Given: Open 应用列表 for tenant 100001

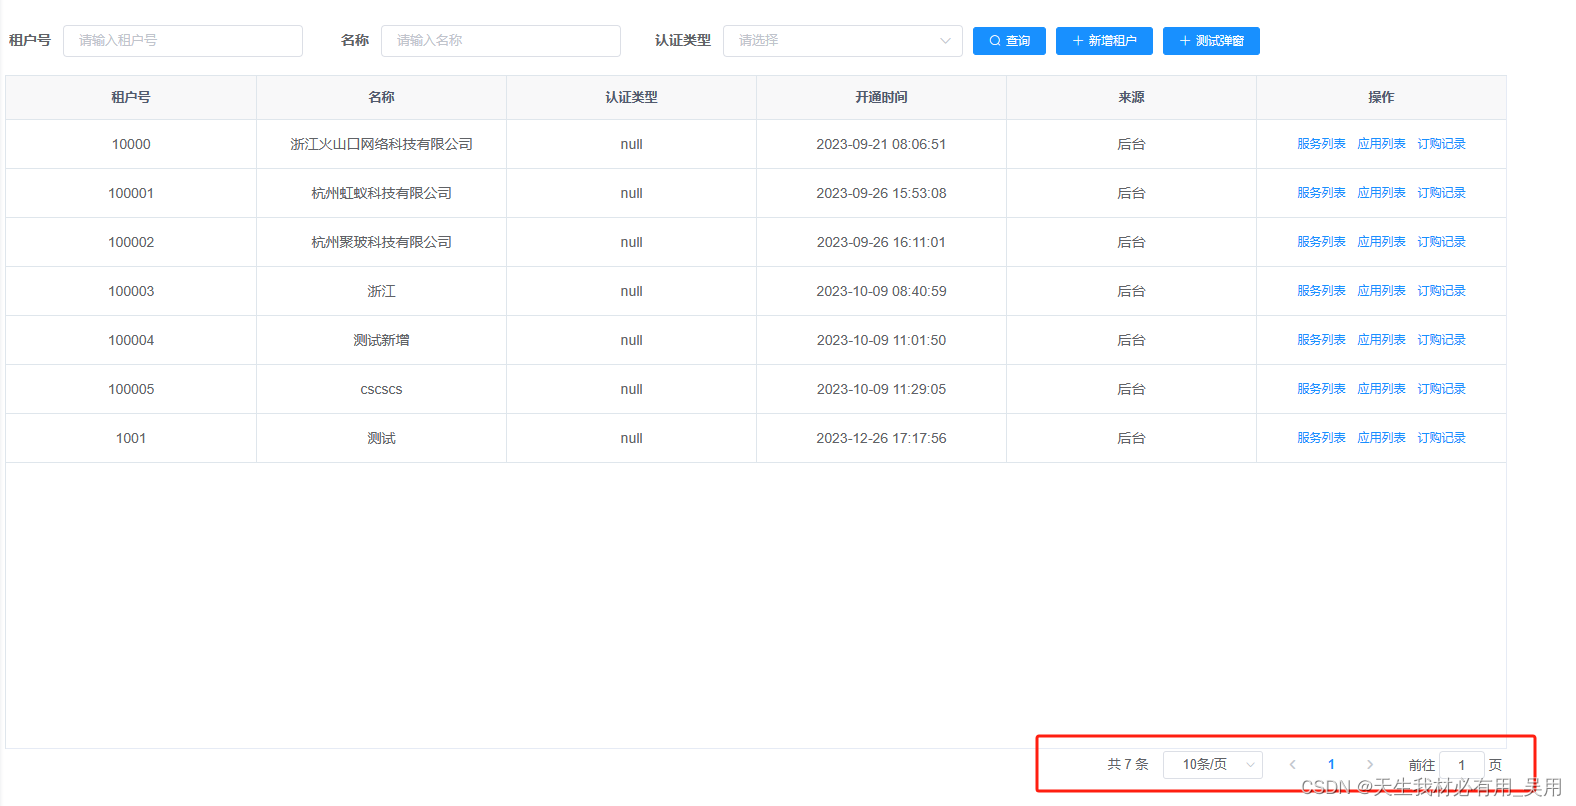Looking at the screenshot, I should click(1381, 193).
